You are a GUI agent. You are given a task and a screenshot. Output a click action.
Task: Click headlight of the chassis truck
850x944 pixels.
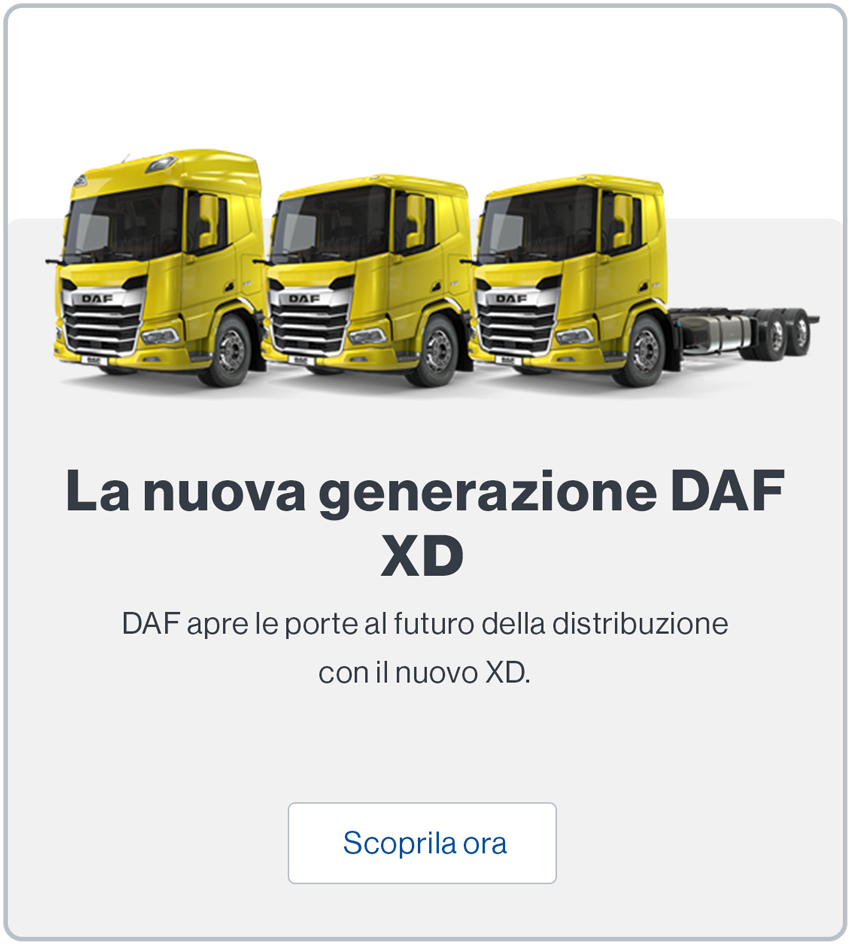point(573,335)
